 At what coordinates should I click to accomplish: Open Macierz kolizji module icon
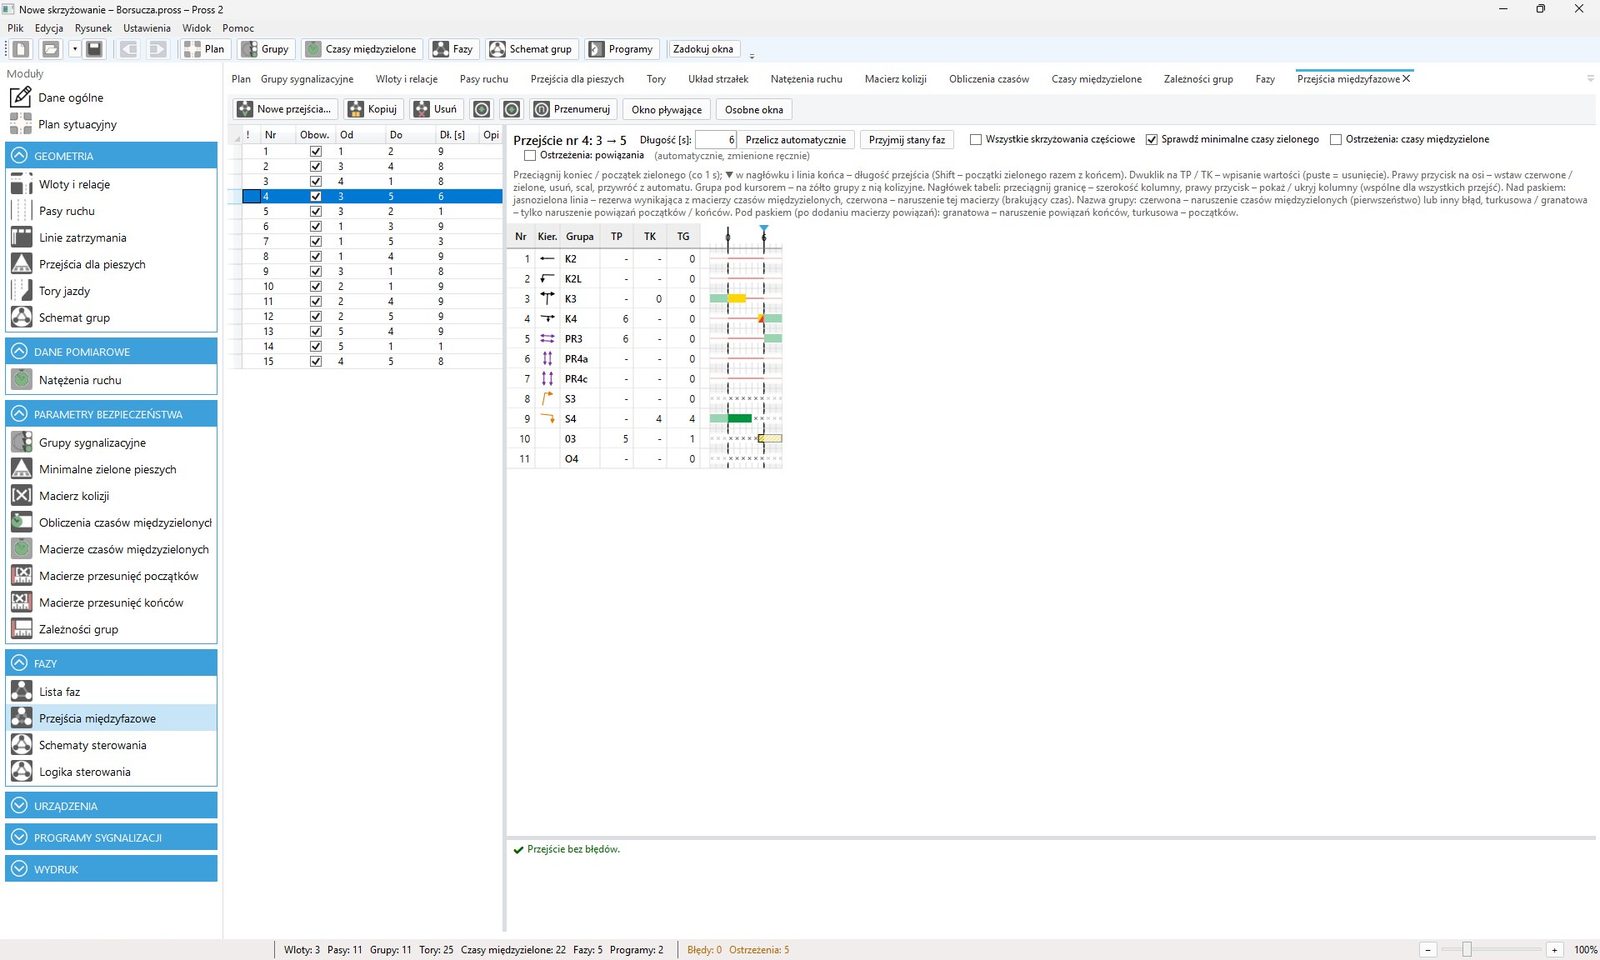click(21, 495)
